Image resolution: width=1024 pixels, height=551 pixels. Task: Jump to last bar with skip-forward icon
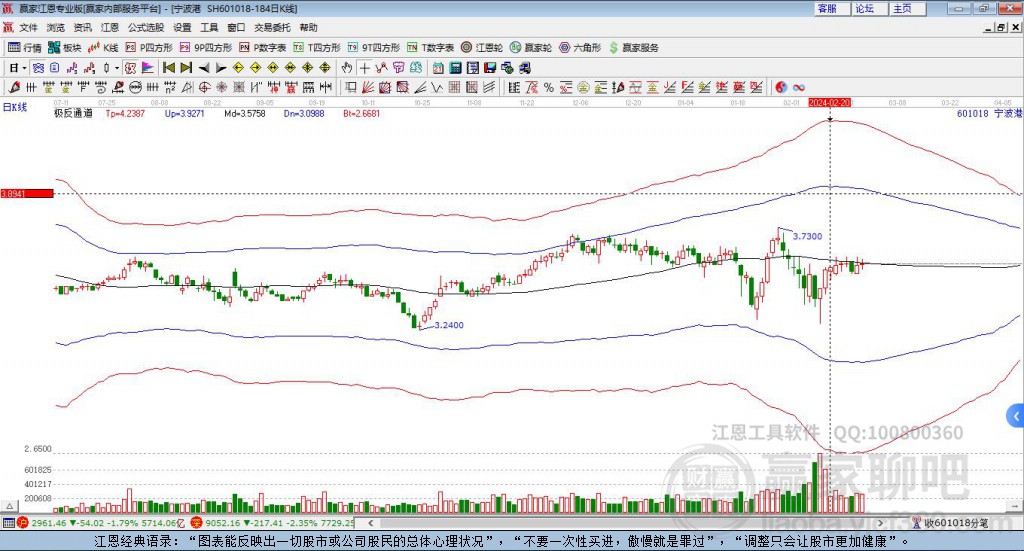point(186,68)
